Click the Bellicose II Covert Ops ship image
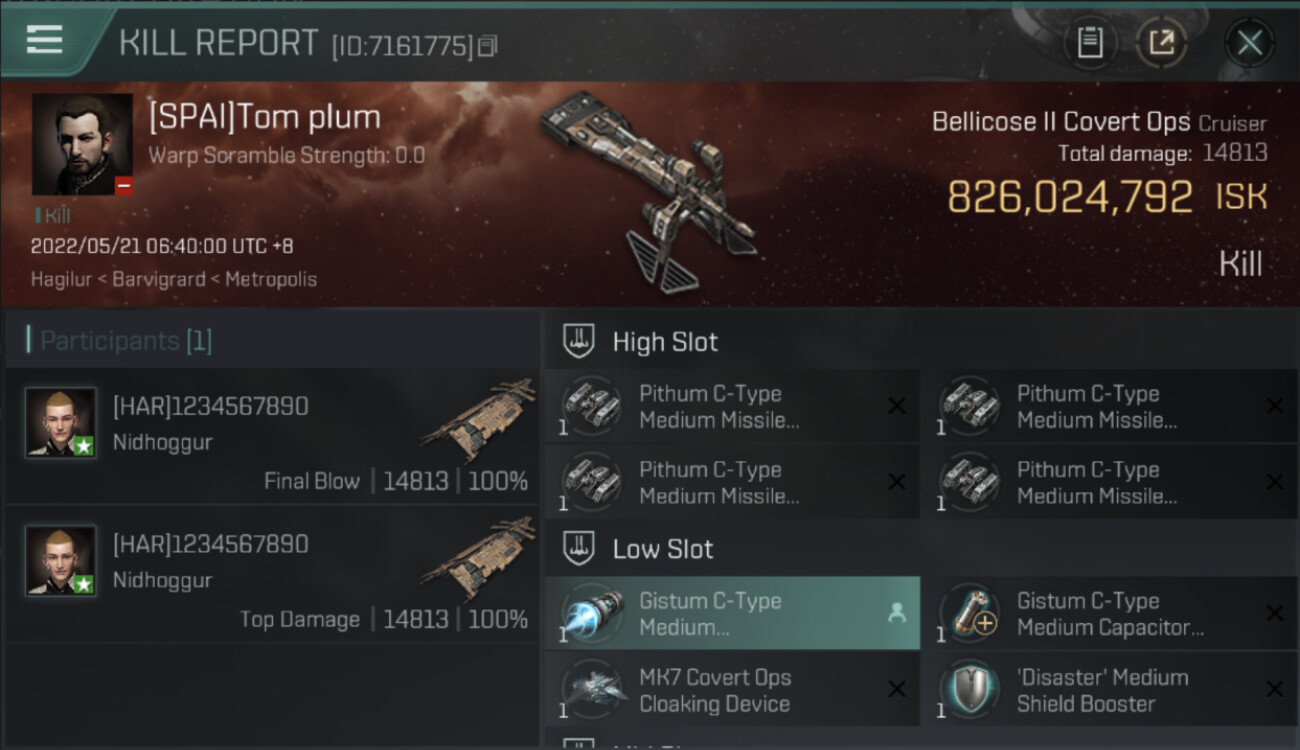Screen dimensions: 1300x750 649,190
